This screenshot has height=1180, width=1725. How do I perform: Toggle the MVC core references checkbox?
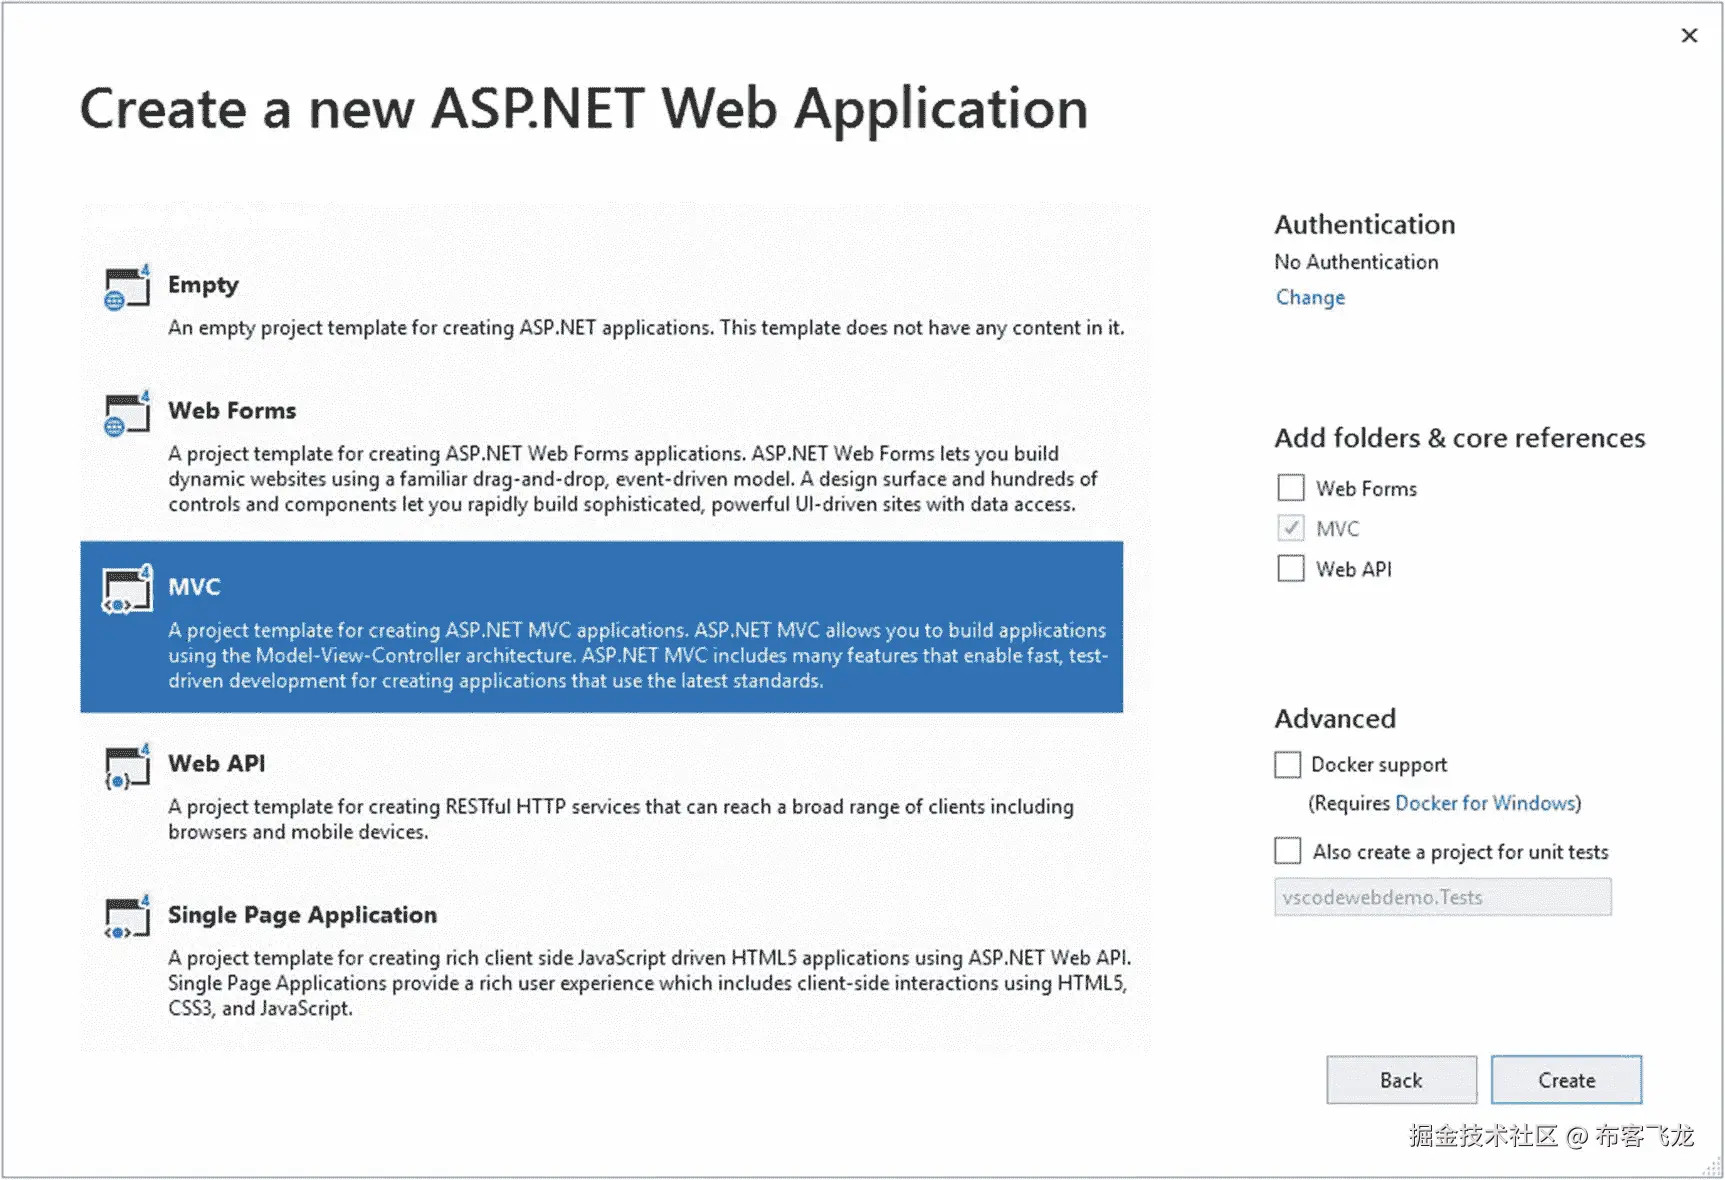click(1291, 528)
